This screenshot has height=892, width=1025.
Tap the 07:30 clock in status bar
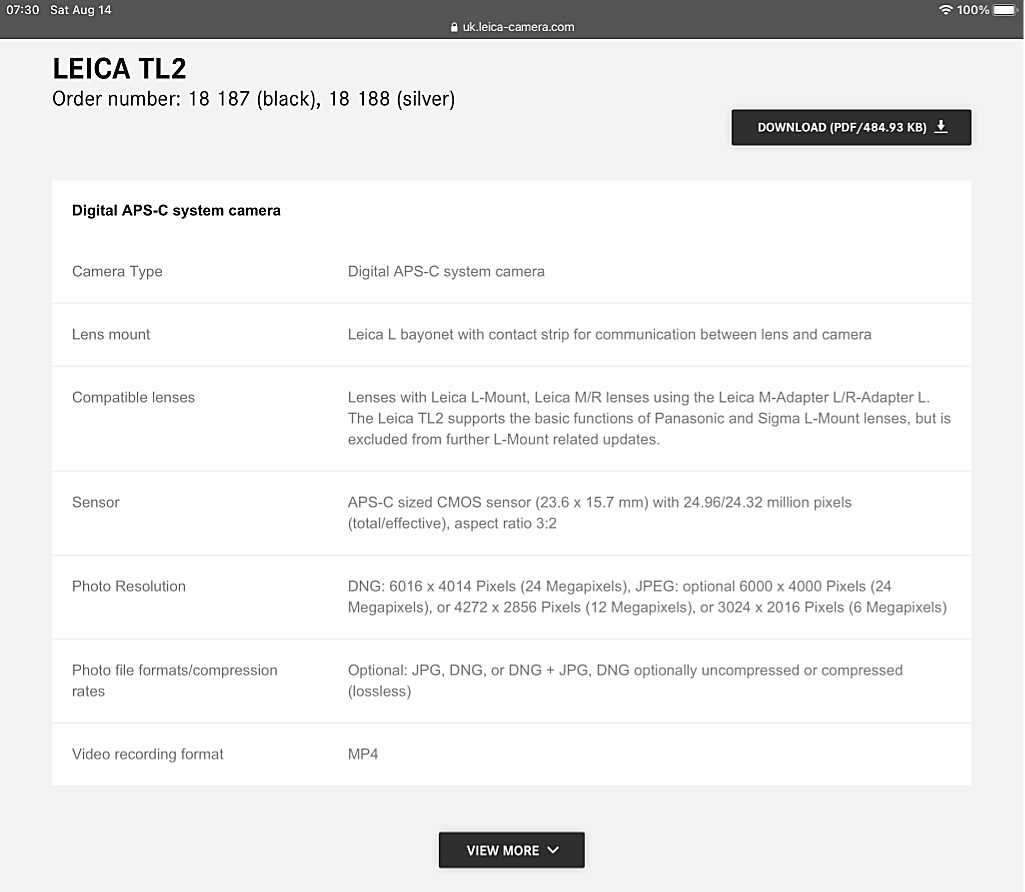click(x=23, y=10)
